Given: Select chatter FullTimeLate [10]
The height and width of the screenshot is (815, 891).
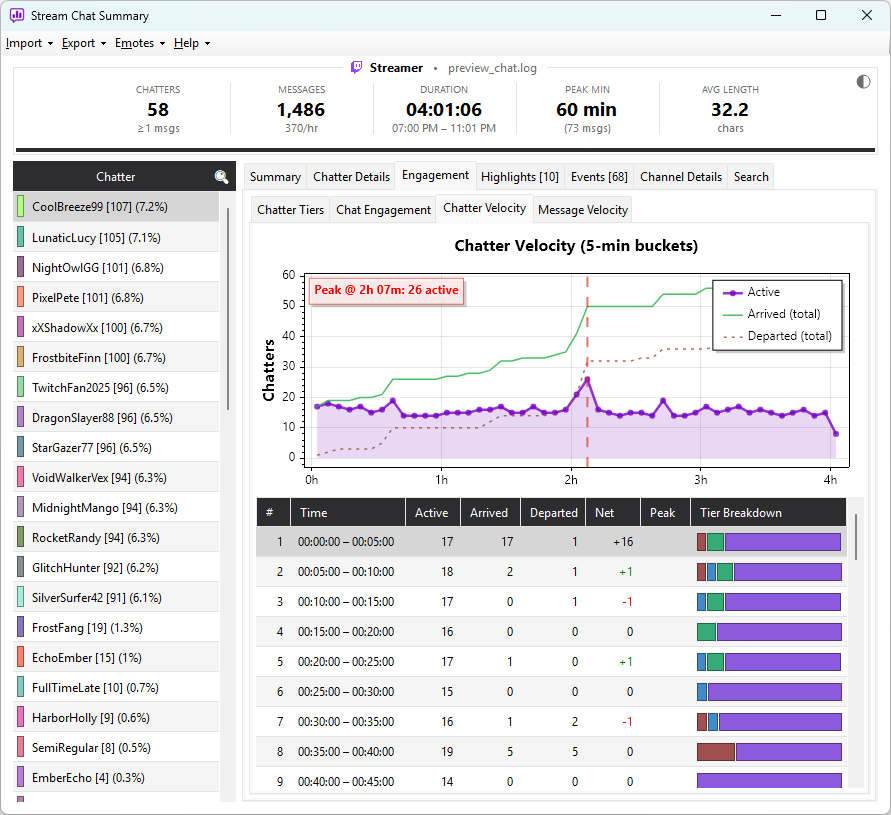Looking at the screenshot, I should [116, 688].
